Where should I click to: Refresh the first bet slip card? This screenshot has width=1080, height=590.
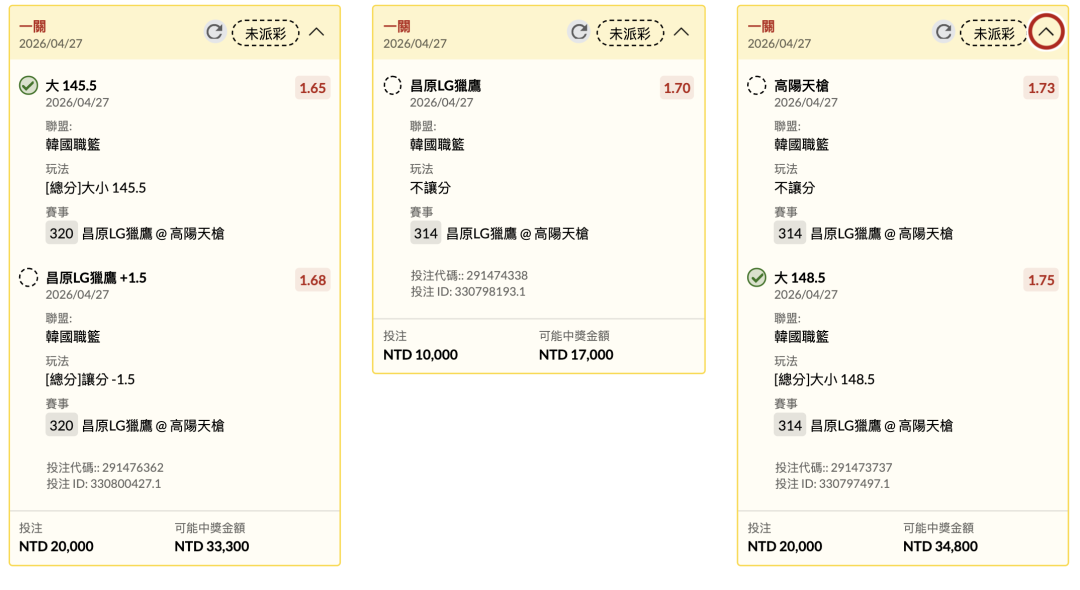214,32
